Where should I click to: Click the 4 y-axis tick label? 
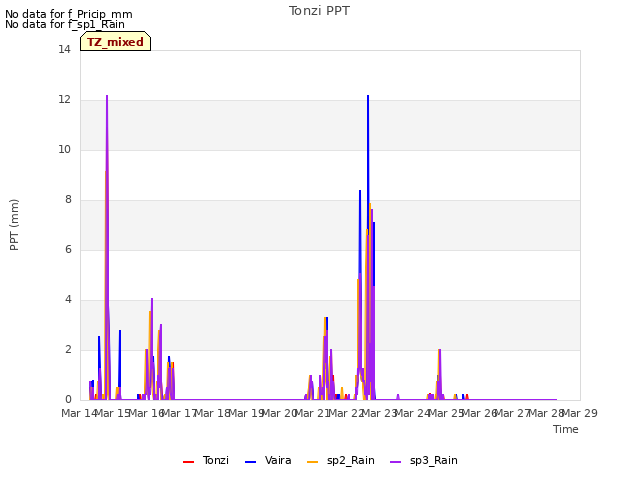[68, 300]
